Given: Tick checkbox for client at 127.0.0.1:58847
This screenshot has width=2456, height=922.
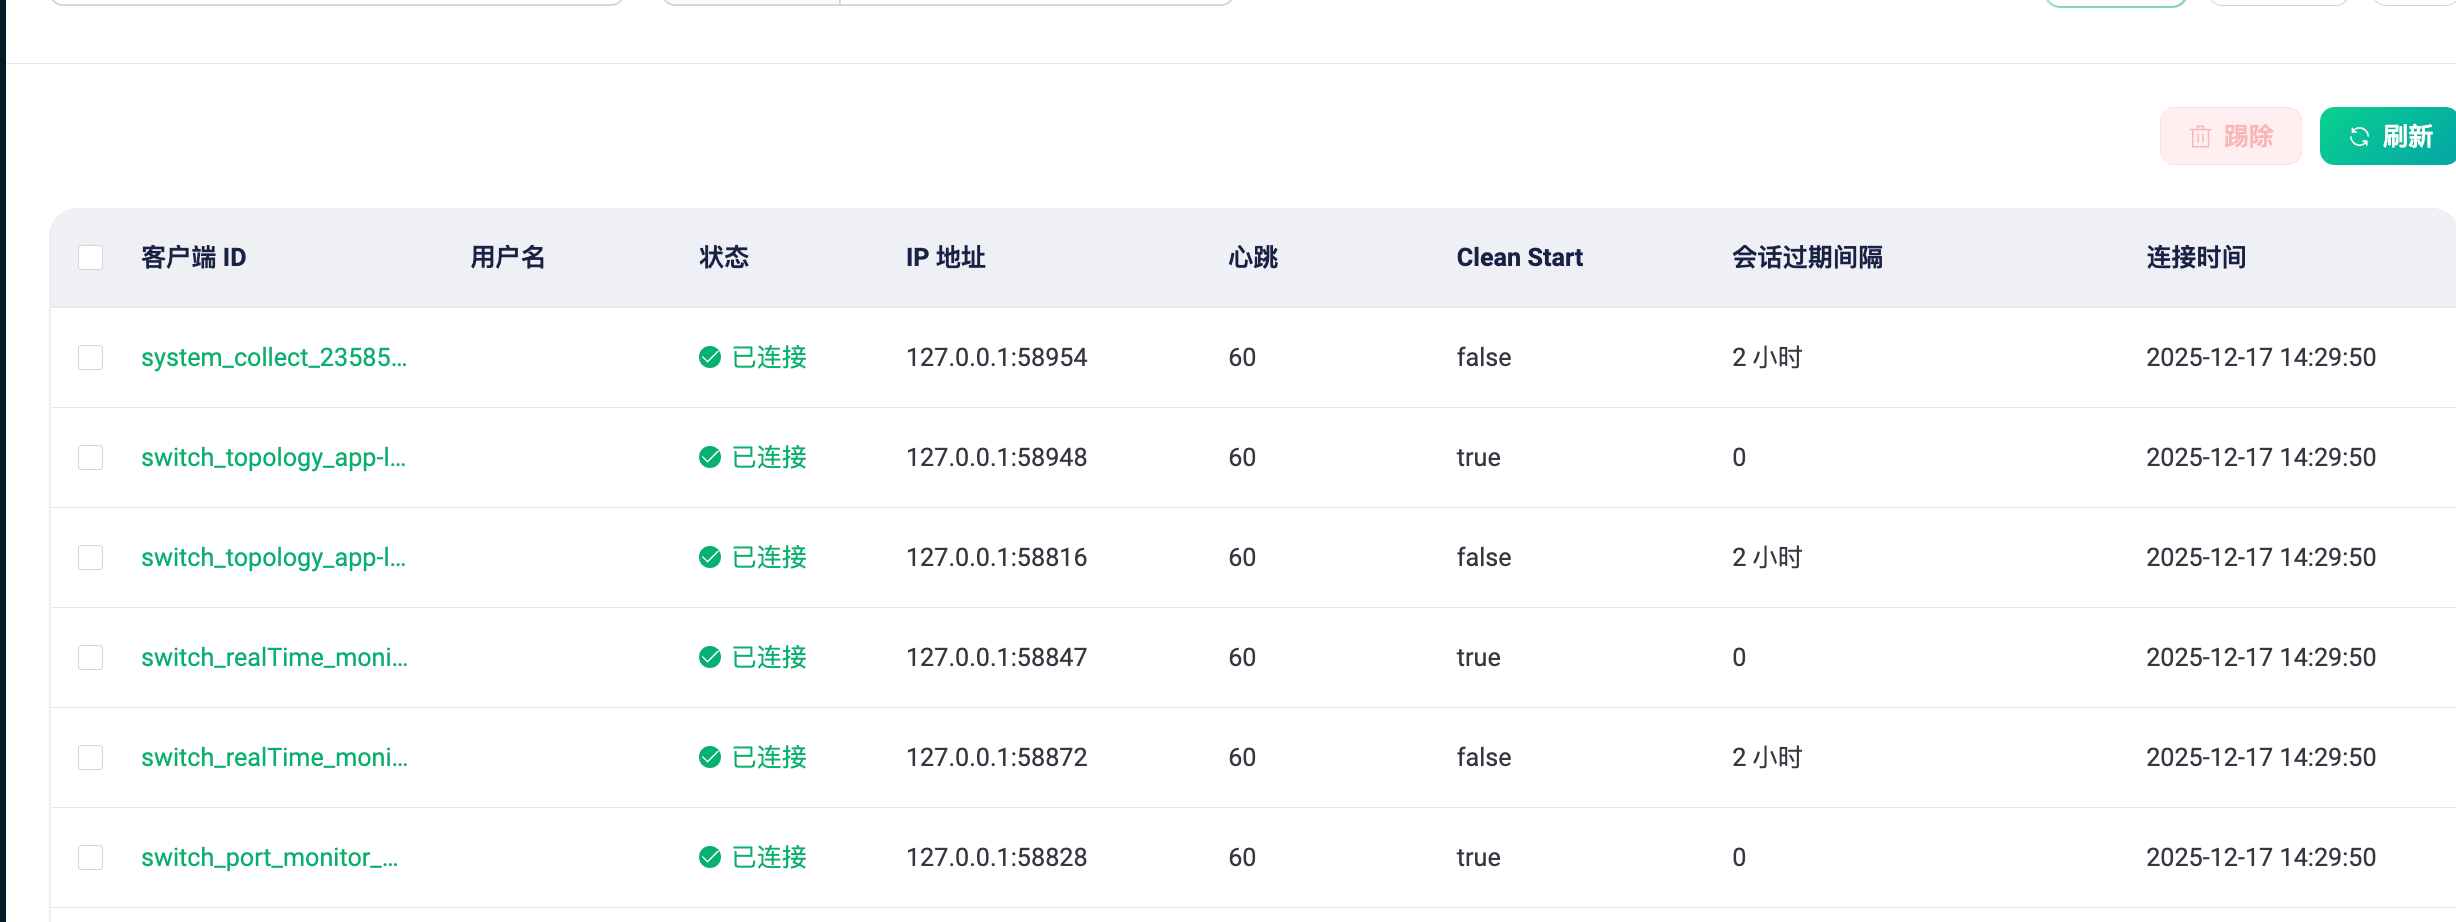Looking at the screenshot, I should click(x=91, y=657).
